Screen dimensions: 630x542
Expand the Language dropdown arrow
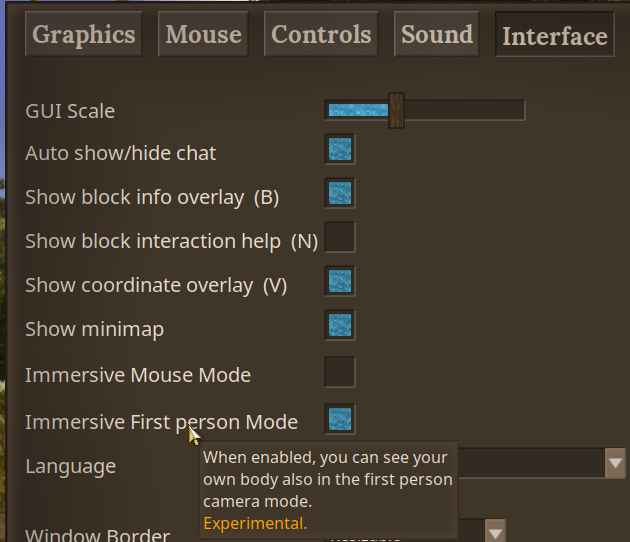click(x=615, y=462)
